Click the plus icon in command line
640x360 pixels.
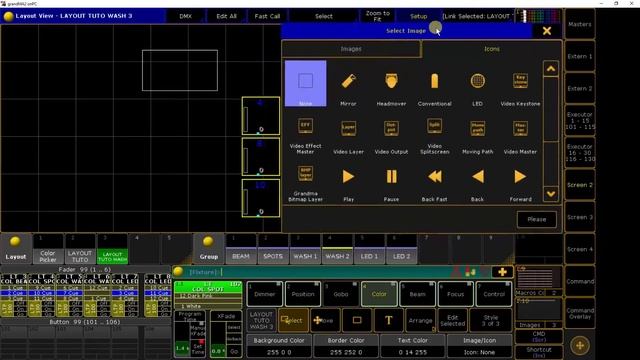[502, 272]
